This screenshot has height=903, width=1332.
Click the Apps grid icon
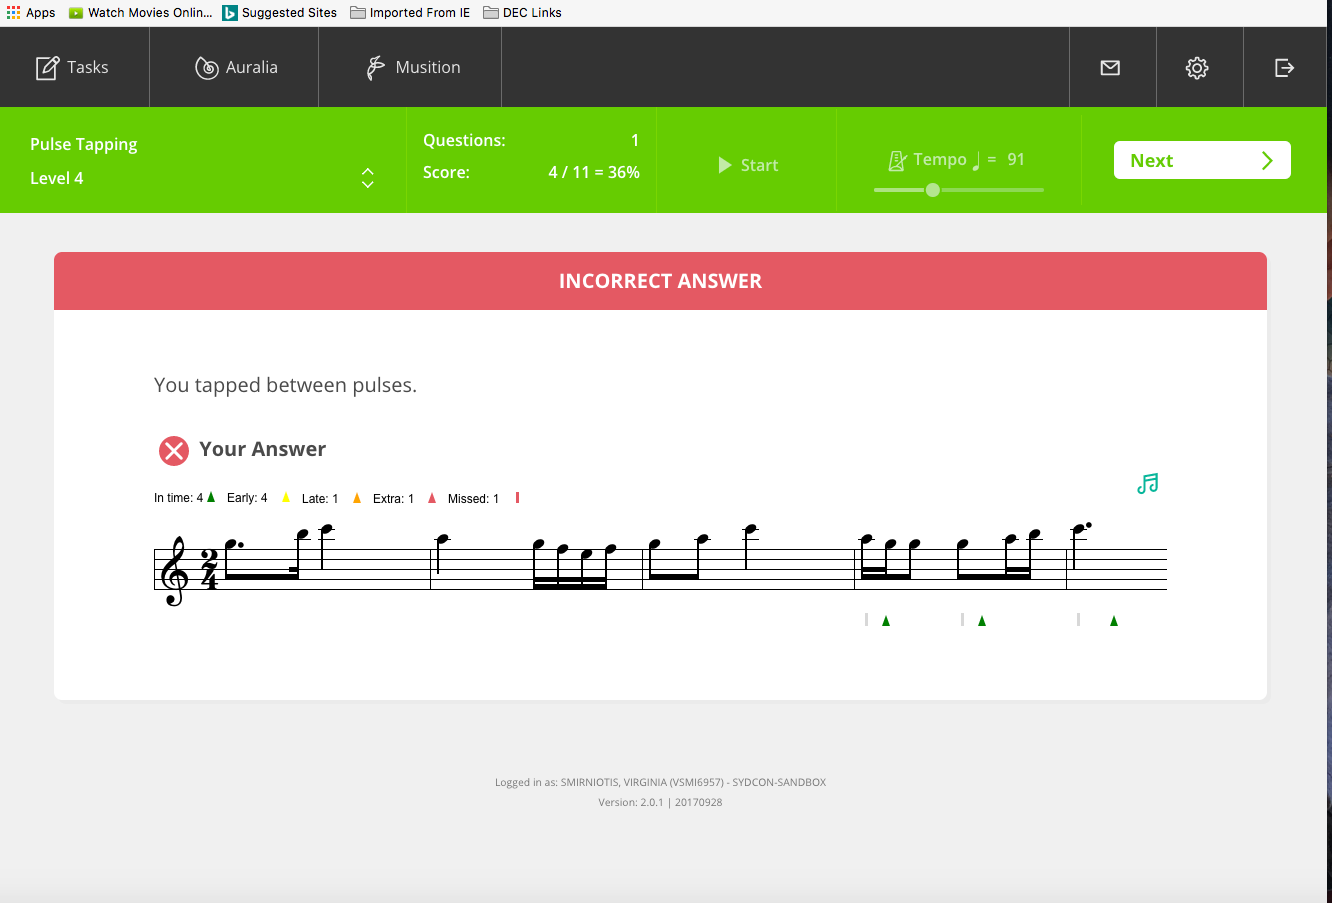pyautogui.click(x=13, y=13)
